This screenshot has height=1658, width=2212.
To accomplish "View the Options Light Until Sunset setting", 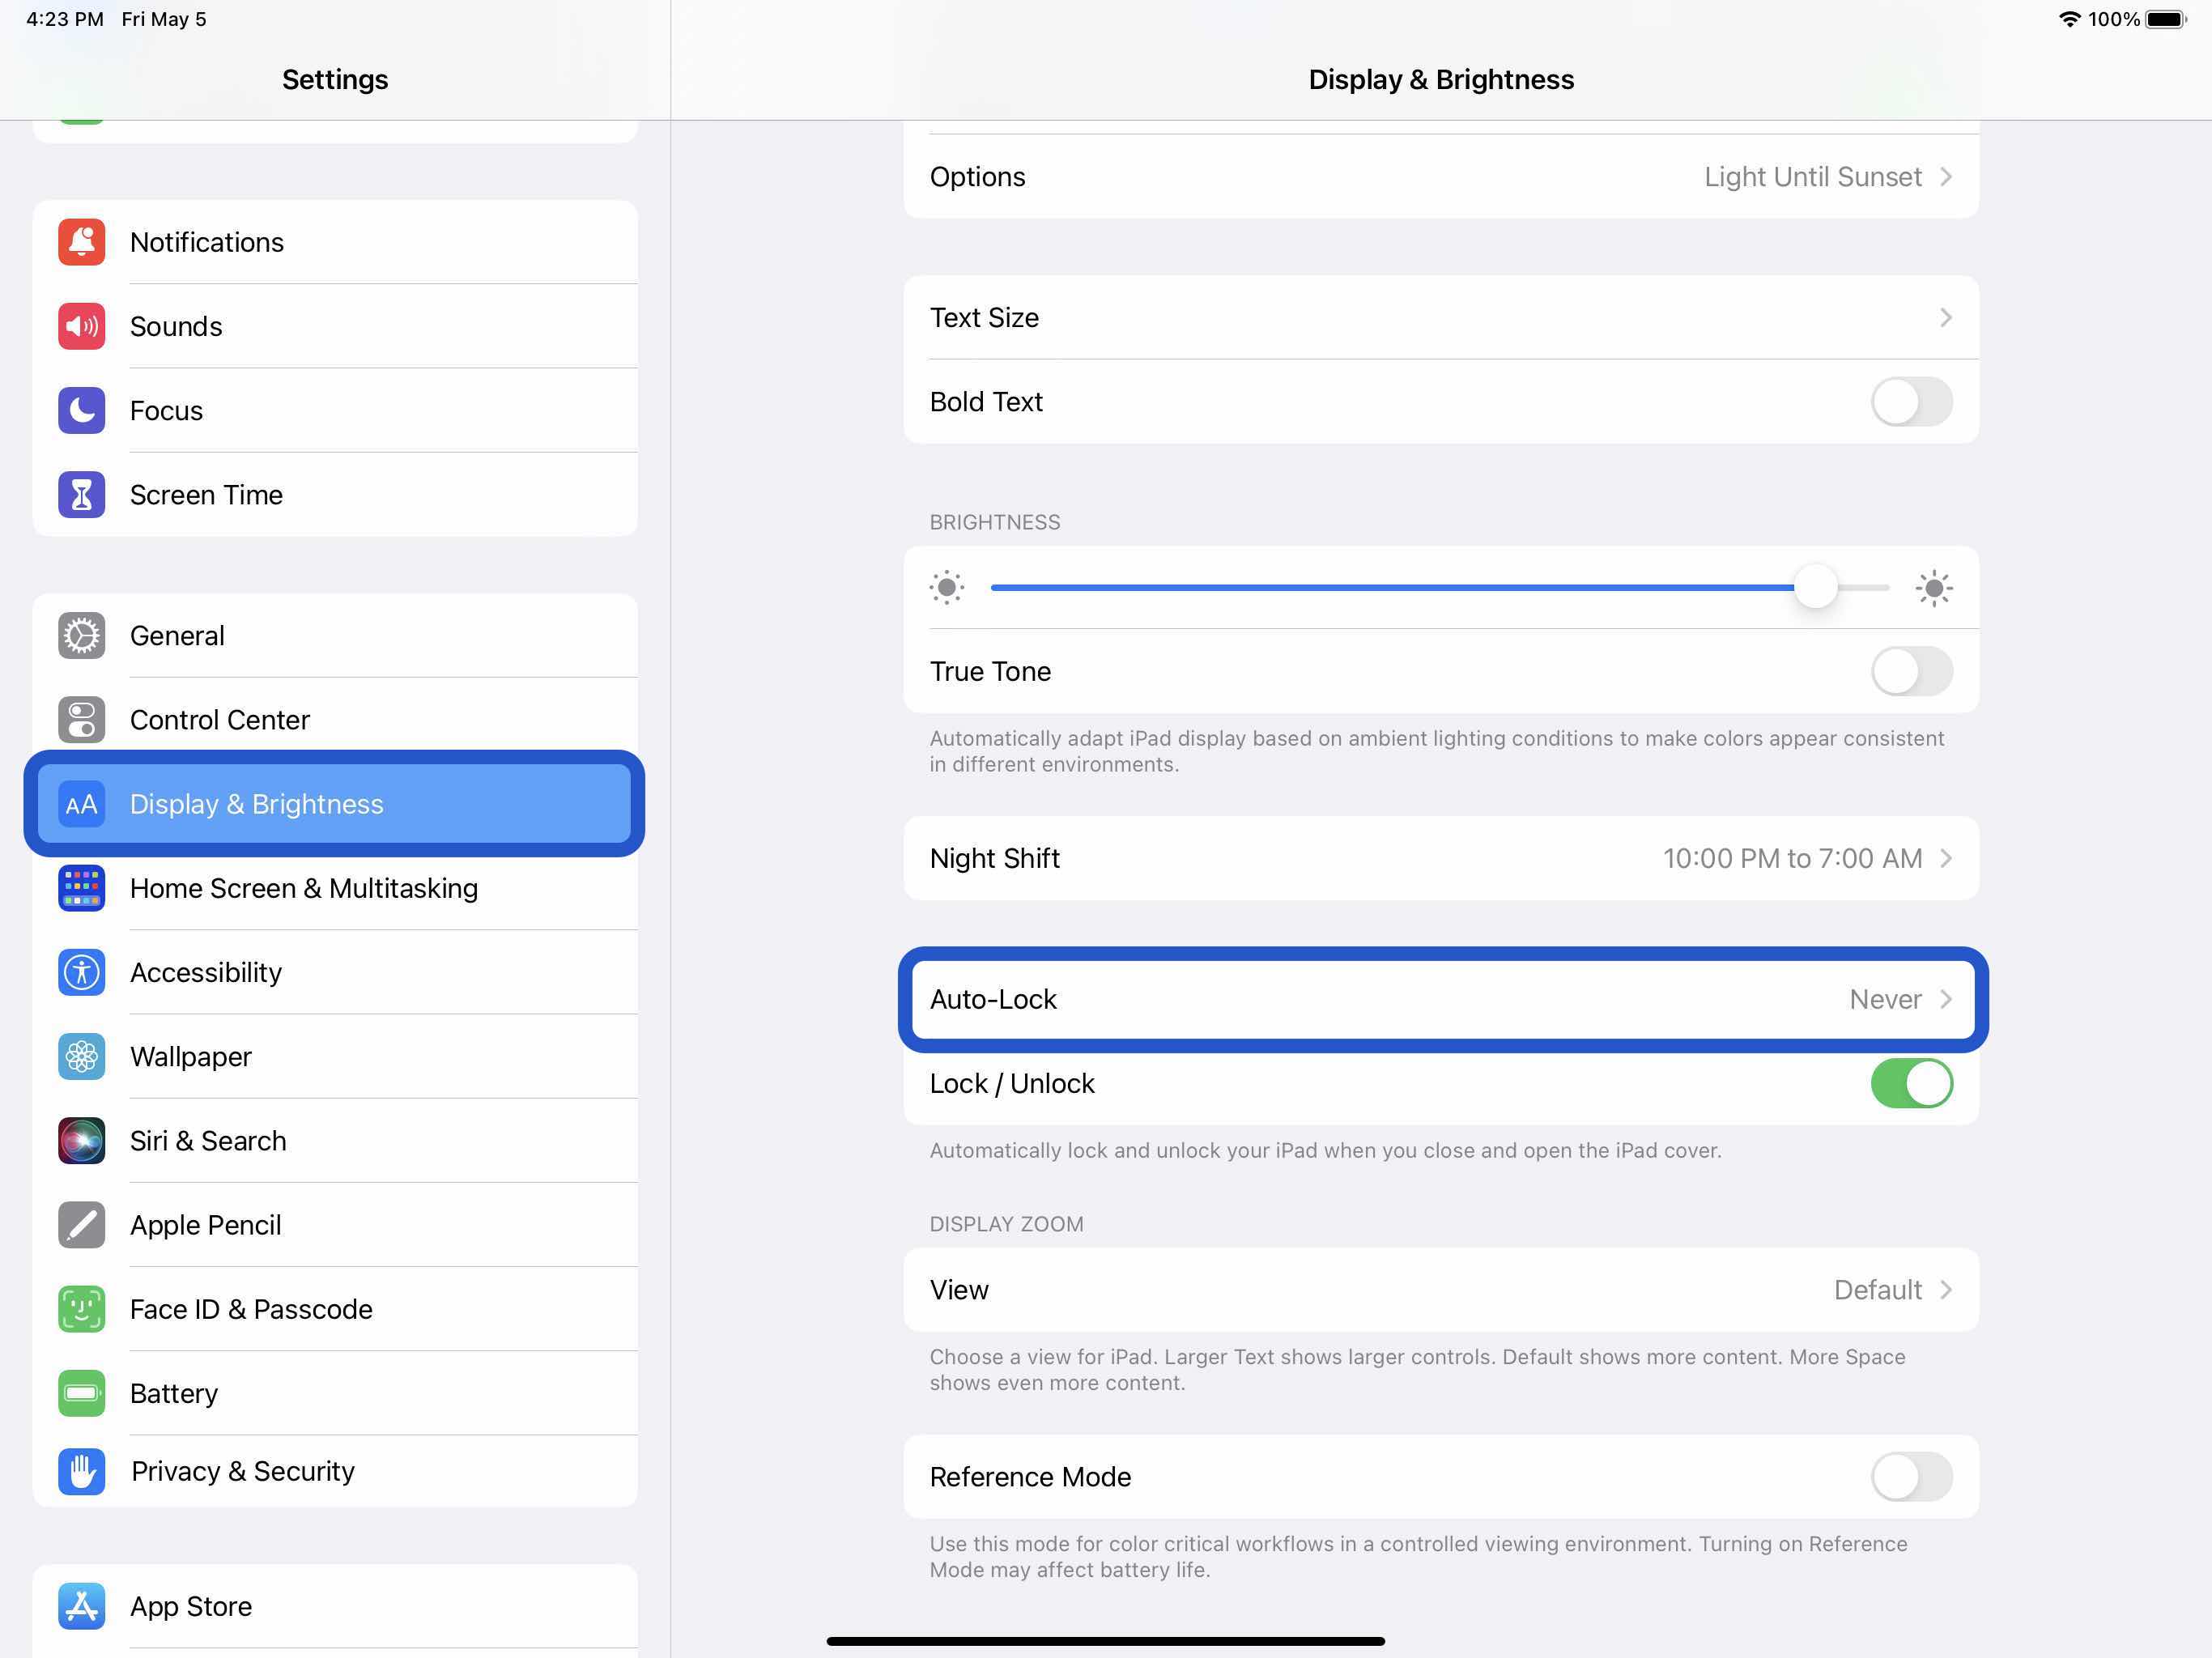I will (x=1440, y=176).
